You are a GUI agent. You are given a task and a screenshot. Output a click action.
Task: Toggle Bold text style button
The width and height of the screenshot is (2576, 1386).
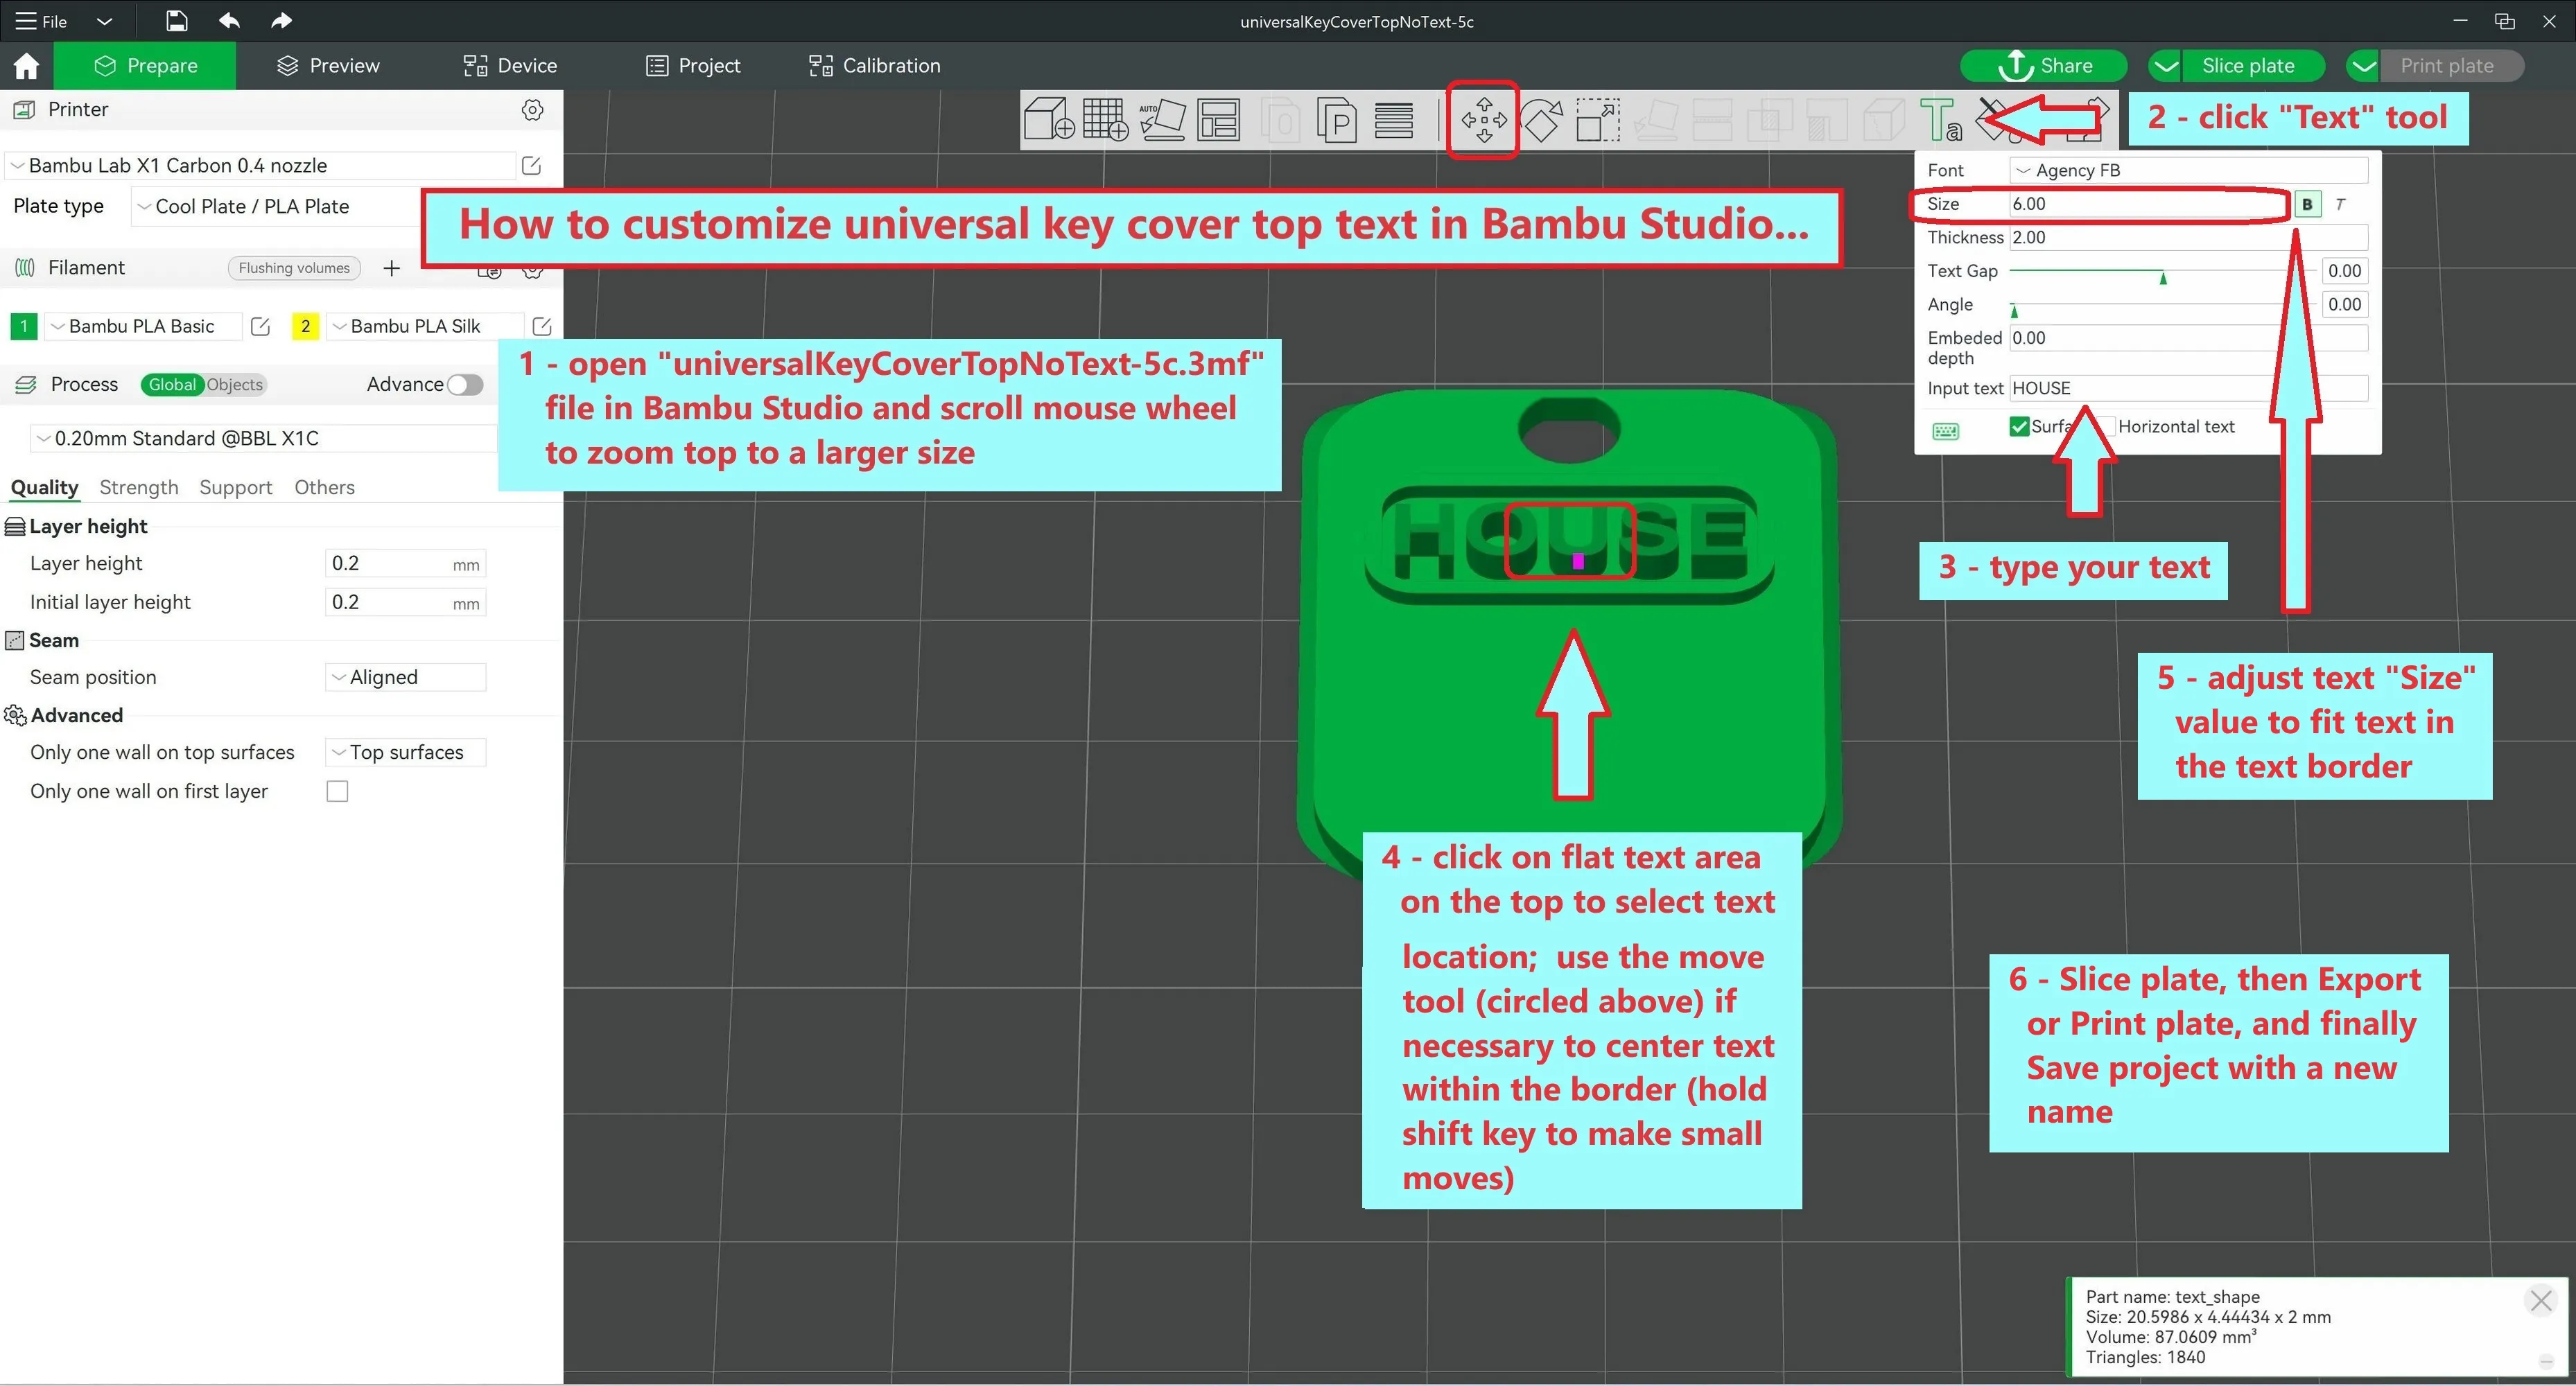tap(2307, 204)
